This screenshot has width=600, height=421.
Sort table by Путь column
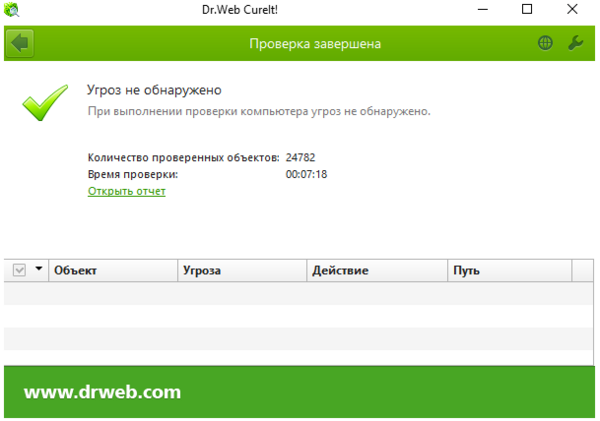510,271
